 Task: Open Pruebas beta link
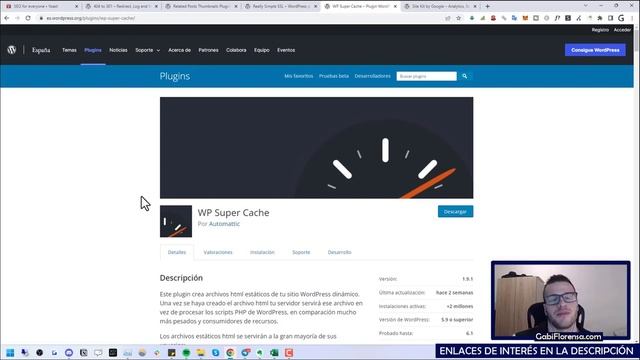[334, 76]
